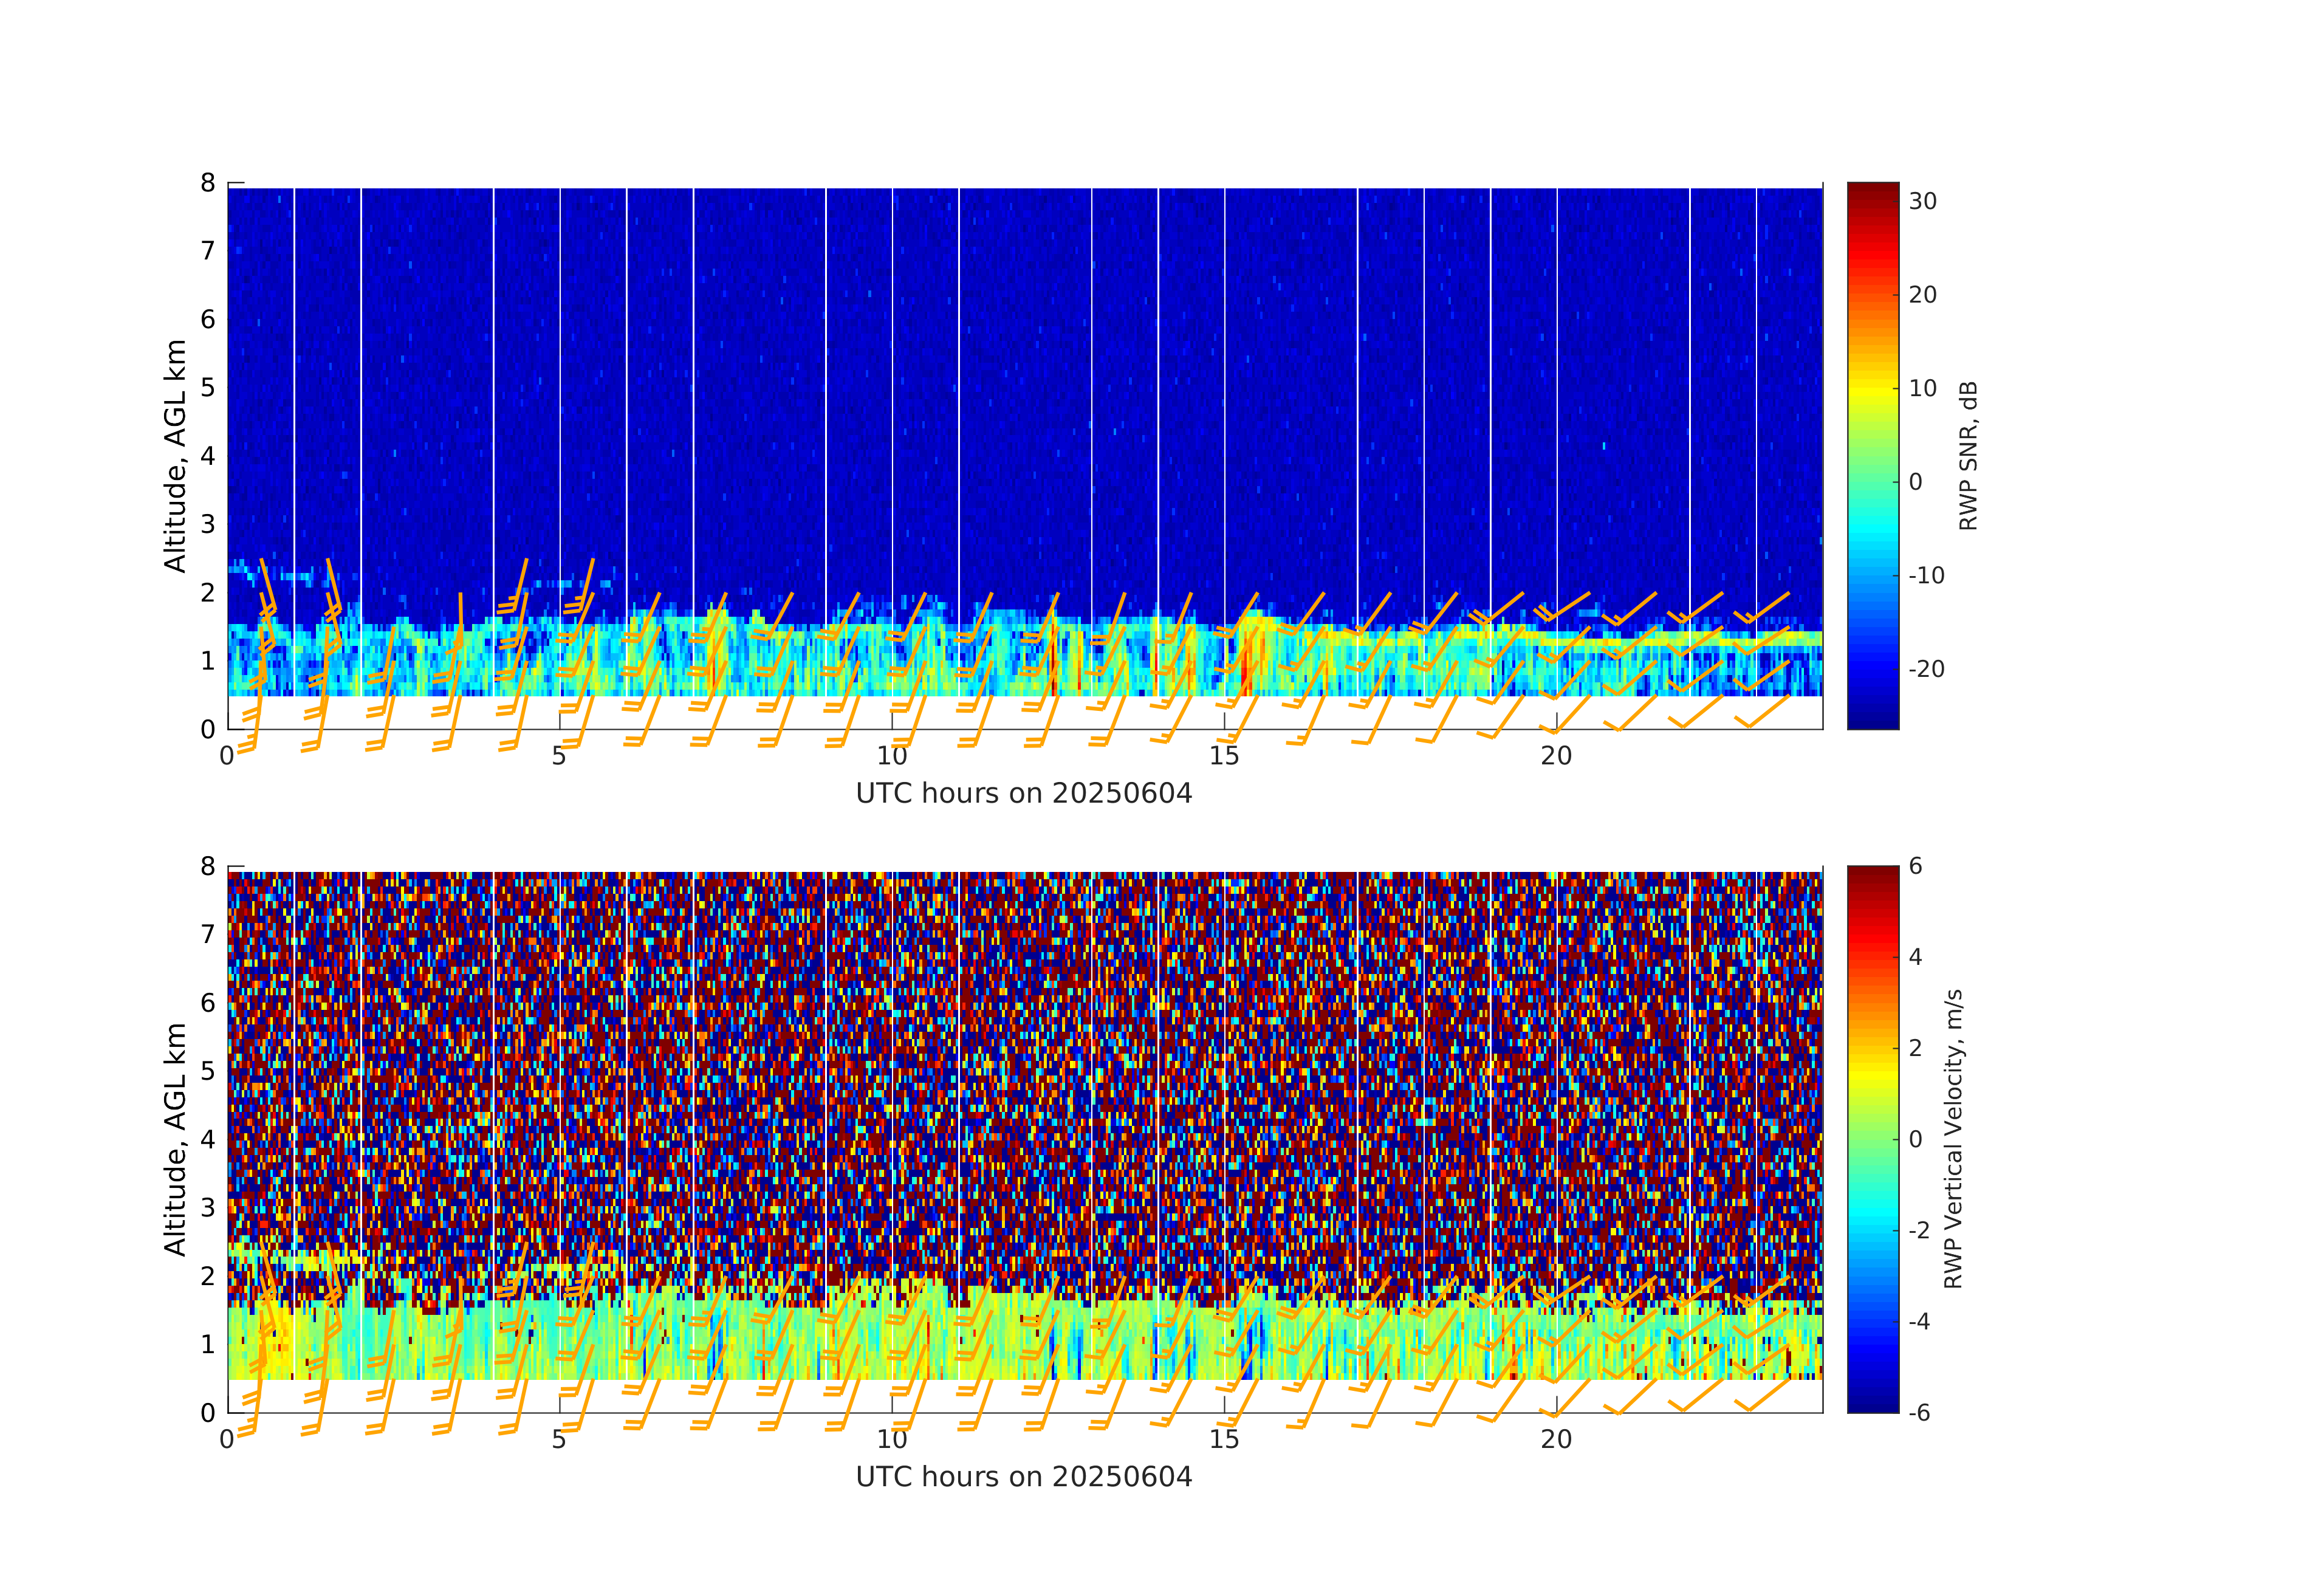Click the 'RWP SNR, dB' colorbar label
2324x1595 pixels.
[x=1968, y=456]
